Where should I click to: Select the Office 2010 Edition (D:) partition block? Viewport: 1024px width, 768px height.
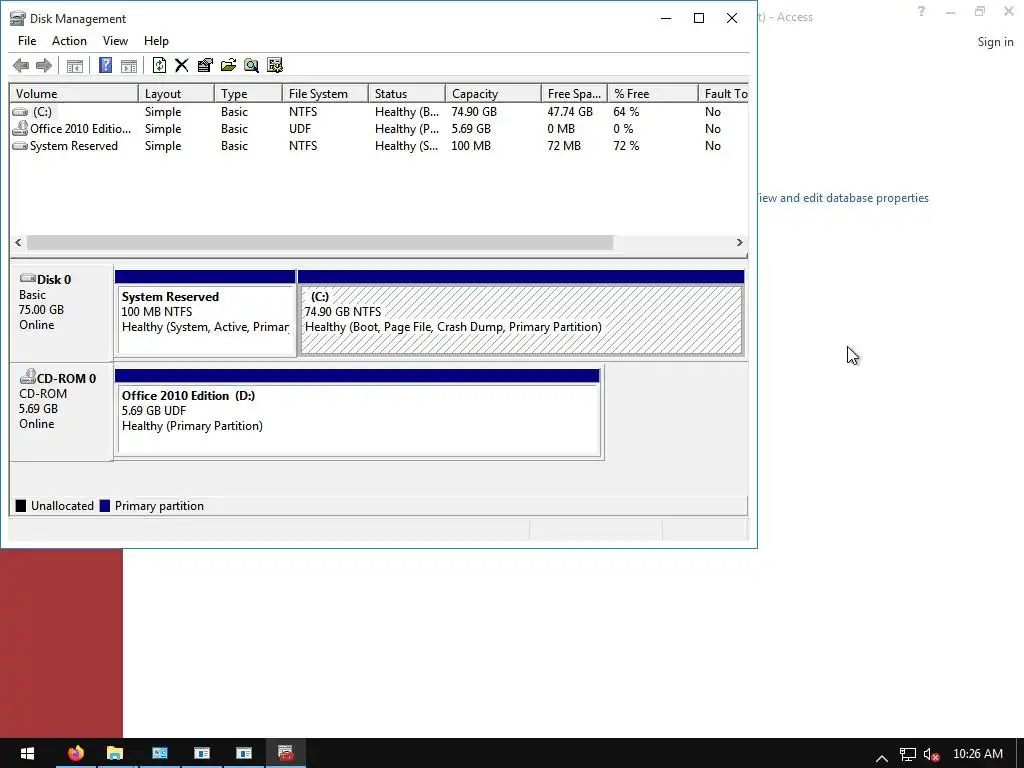pyautogui.click(x=357, y=413)
